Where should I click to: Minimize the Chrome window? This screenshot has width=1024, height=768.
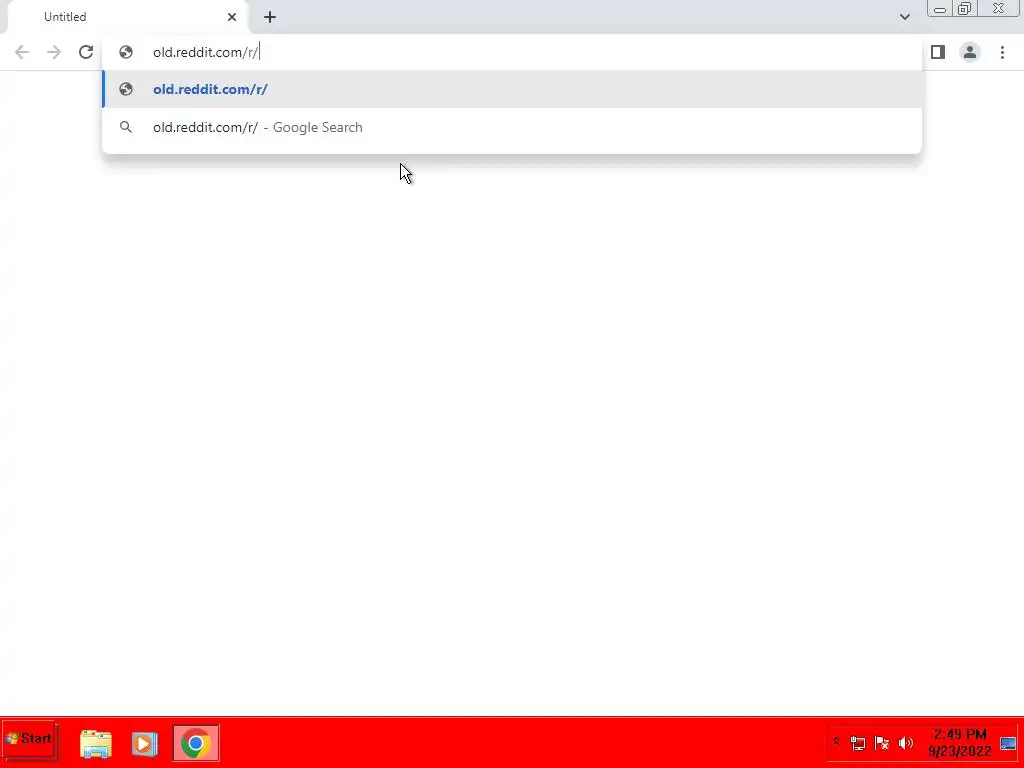(940, 9)
